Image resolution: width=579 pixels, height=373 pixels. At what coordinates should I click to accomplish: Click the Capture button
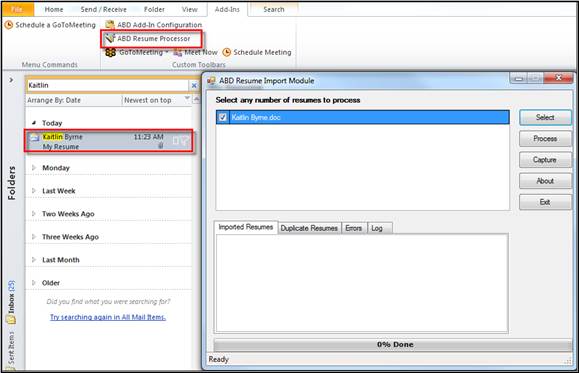click(x=545, y=160)
